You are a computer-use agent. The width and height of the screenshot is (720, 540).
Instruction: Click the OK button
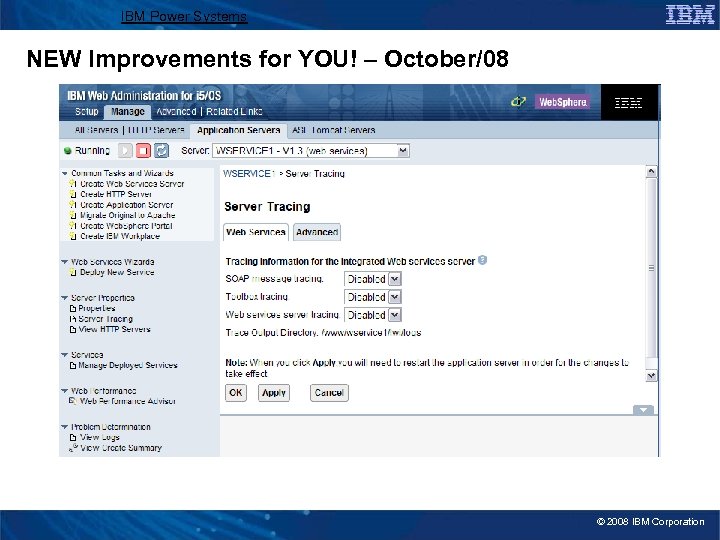pos(236,393)
